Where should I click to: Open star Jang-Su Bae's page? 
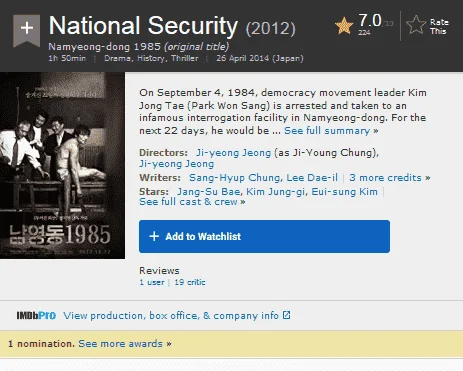[x=208, y=192]
